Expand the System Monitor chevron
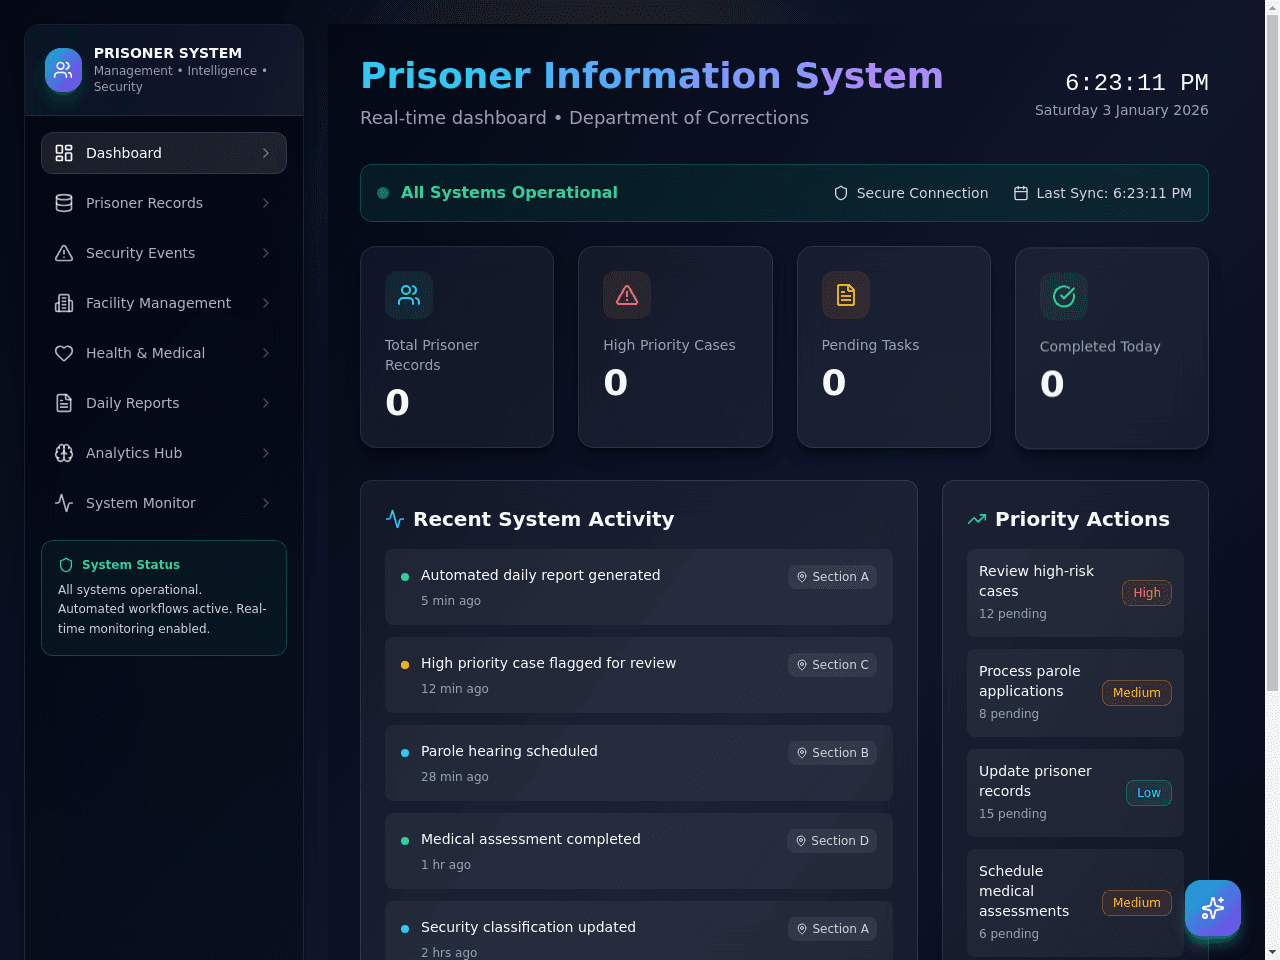Viewport: 1280px width, 960px height. click(266, 503)
